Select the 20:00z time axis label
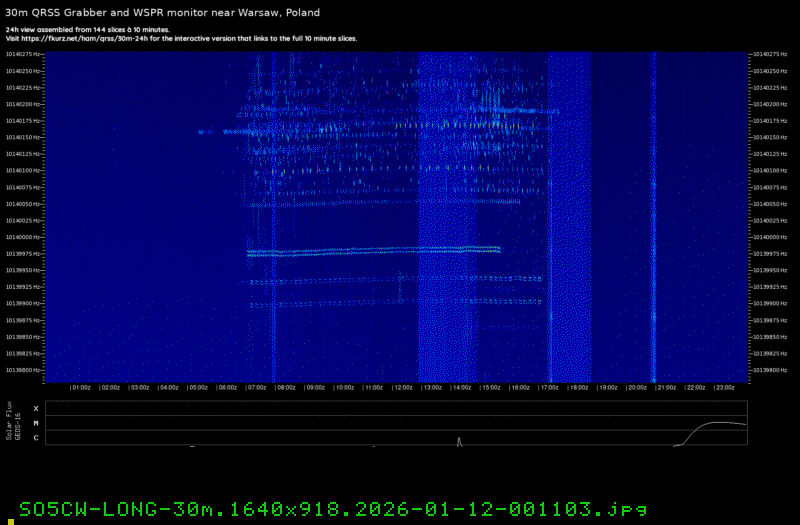 click(637, 388)
